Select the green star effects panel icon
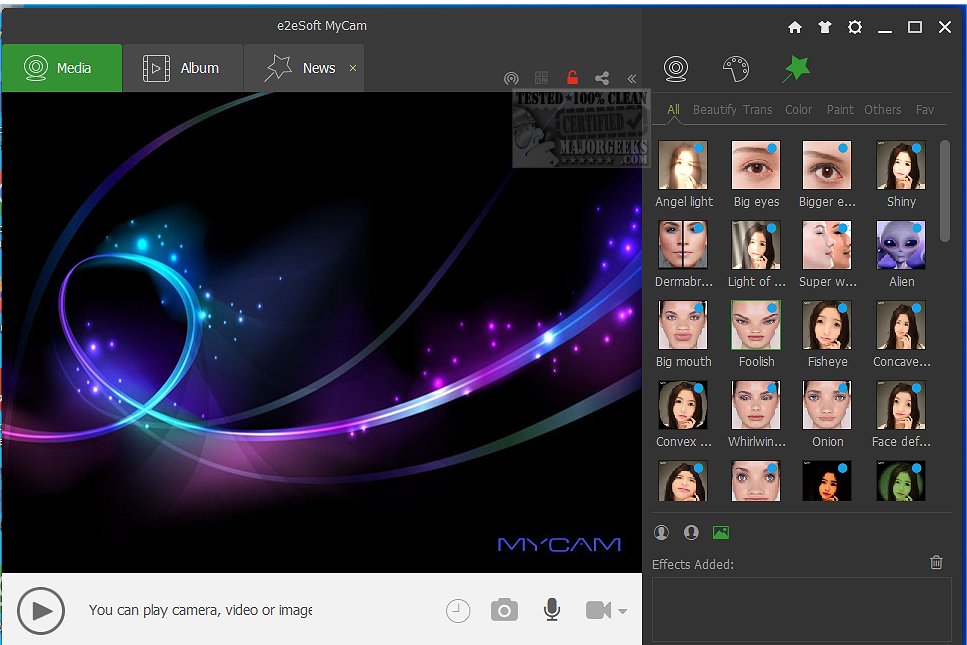Screen dimensions: 967x645 796,68
